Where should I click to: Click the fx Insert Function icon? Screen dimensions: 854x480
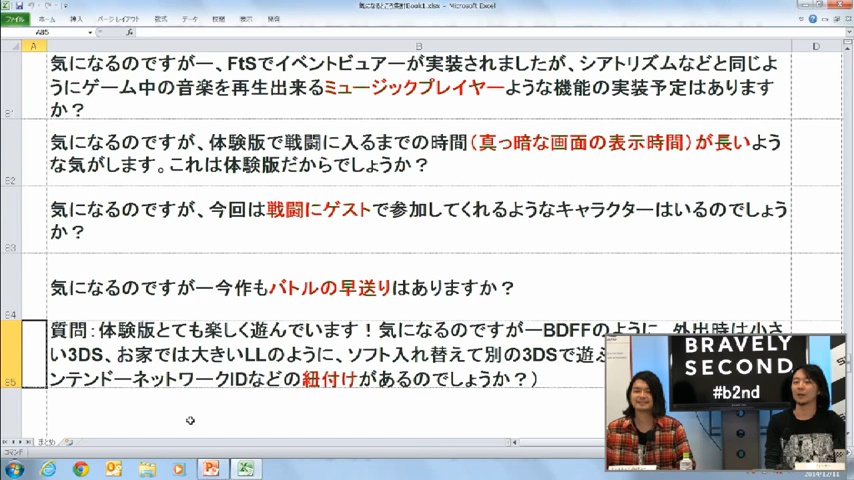pos(129,32)
